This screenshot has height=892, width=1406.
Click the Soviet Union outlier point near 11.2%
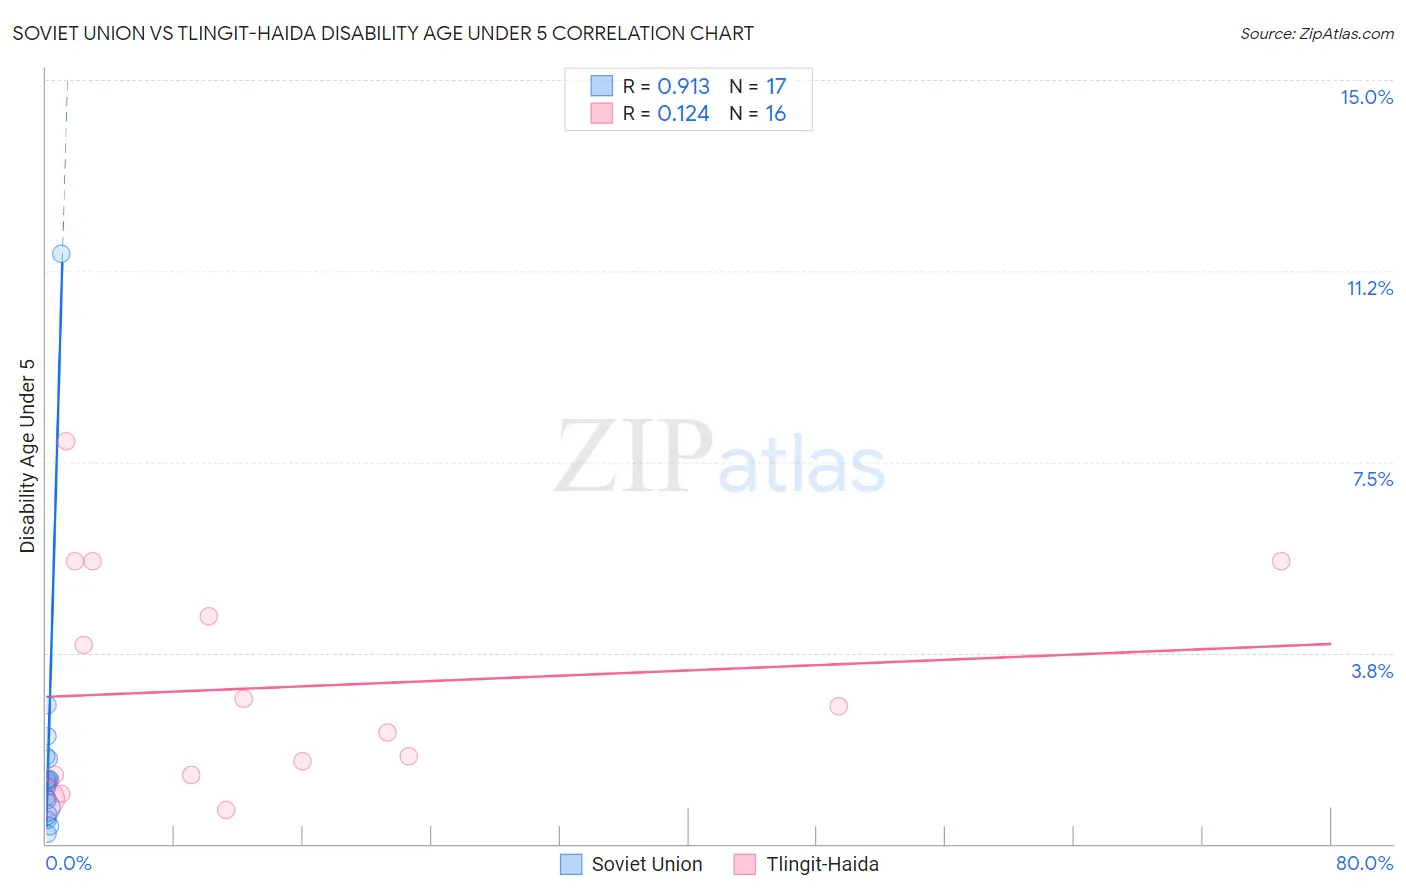[61, 254]
